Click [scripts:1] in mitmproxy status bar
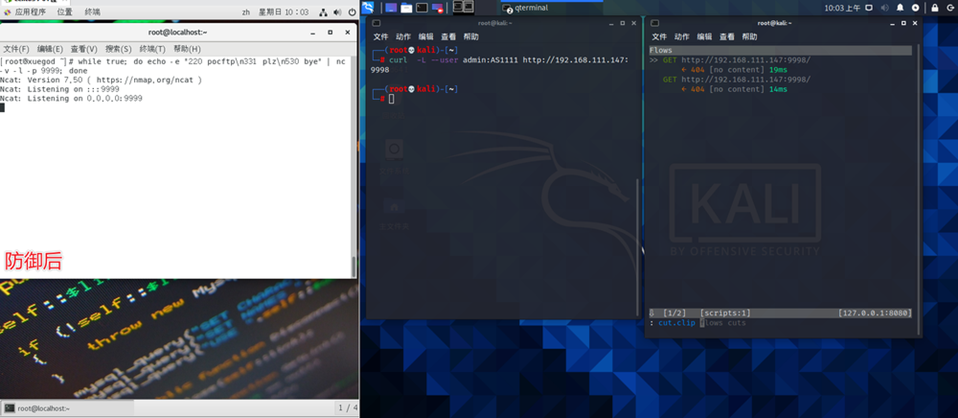This screenshot has width=958, height=418. tap(725, 313)
